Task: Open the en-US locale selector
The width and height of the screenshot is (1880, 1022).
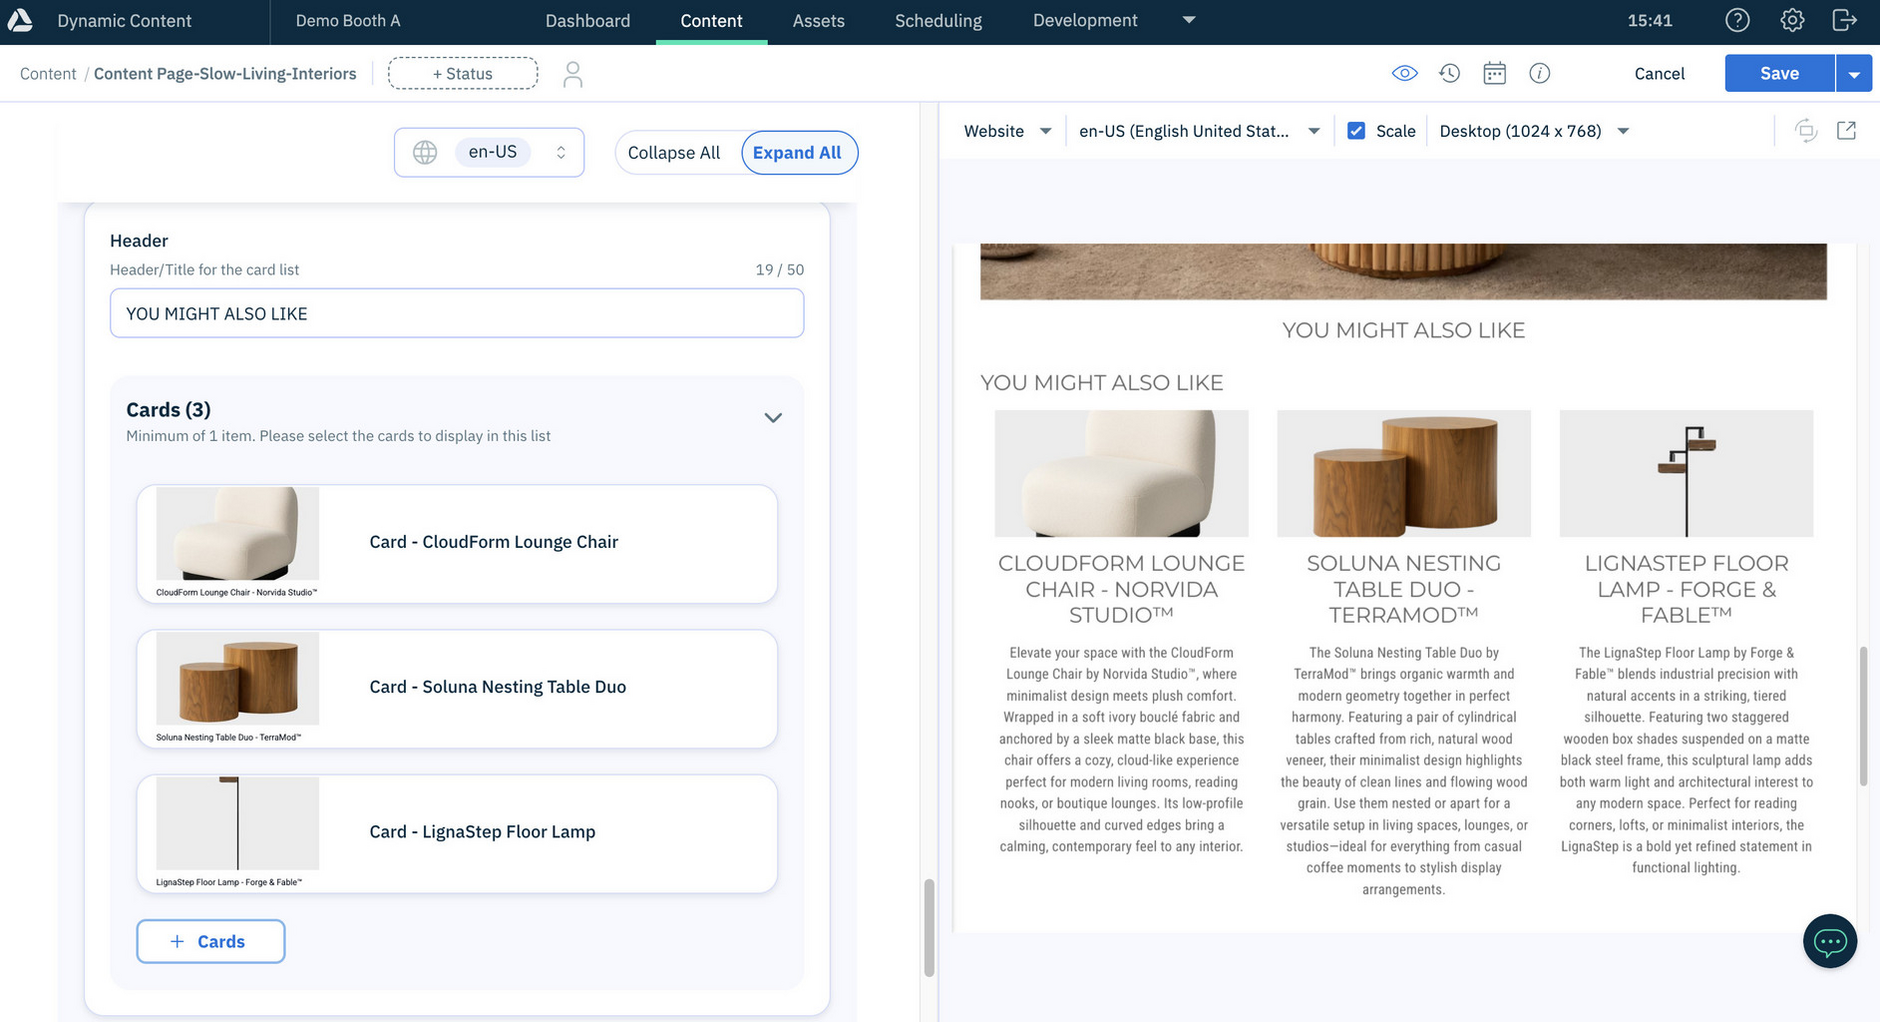Action: (x=489, y=152)
